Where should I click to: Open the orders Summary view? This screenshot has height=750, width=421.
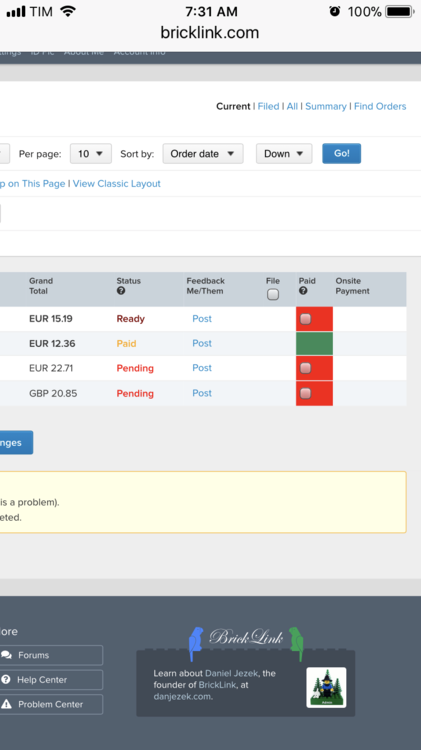326,106
